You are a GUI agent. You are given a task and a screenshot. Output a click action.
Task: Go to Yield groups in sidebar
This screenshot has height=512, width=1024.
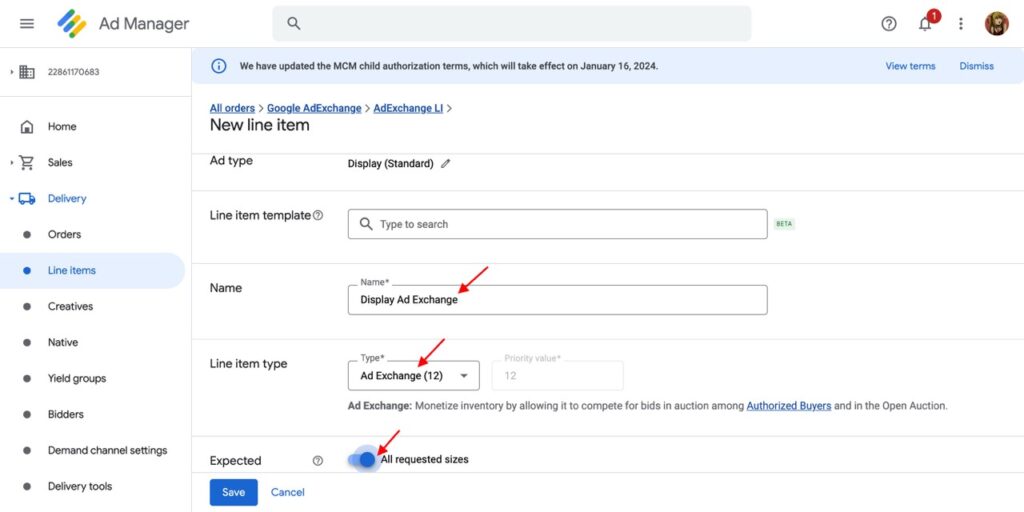click(77, 378)
